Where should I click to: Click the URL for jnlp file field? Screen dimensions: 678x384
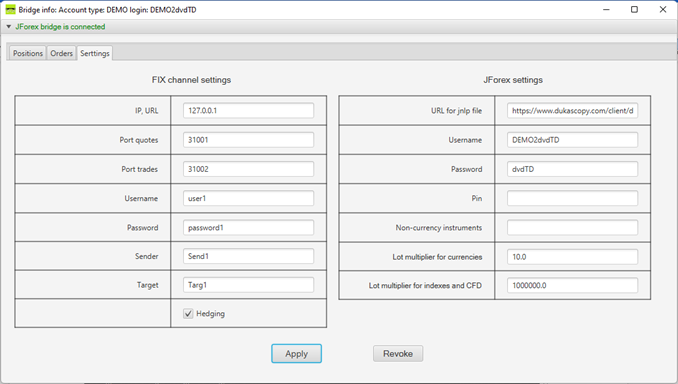tap(572, 111)
